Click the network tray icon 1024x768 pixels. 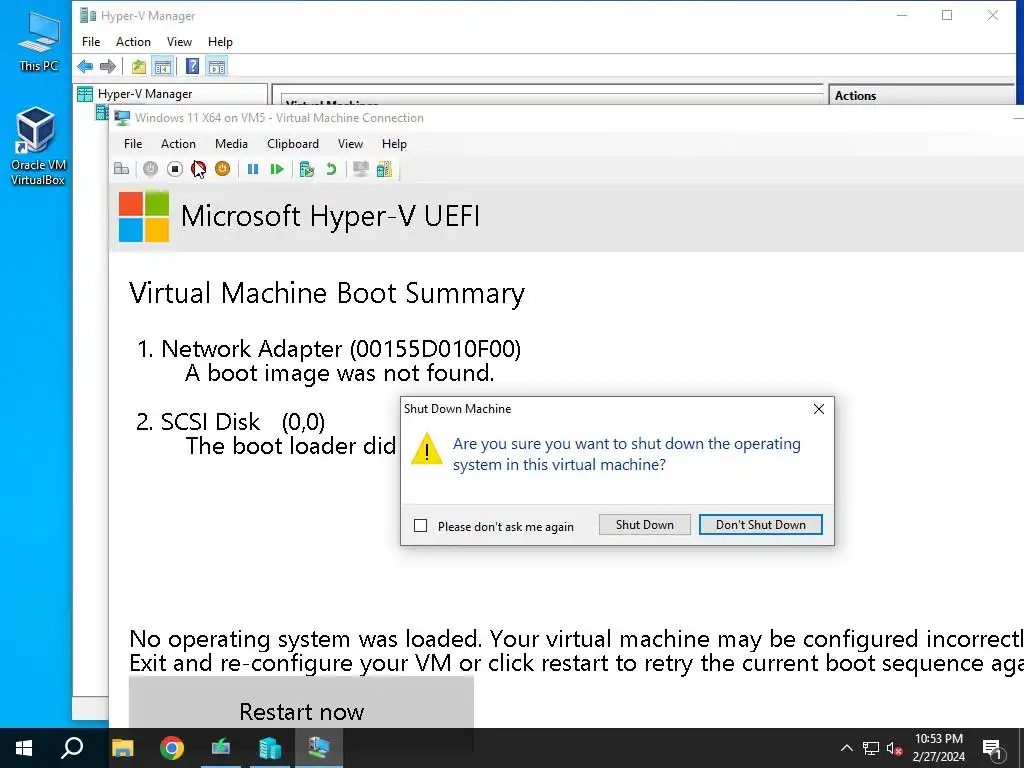point(871,748)
